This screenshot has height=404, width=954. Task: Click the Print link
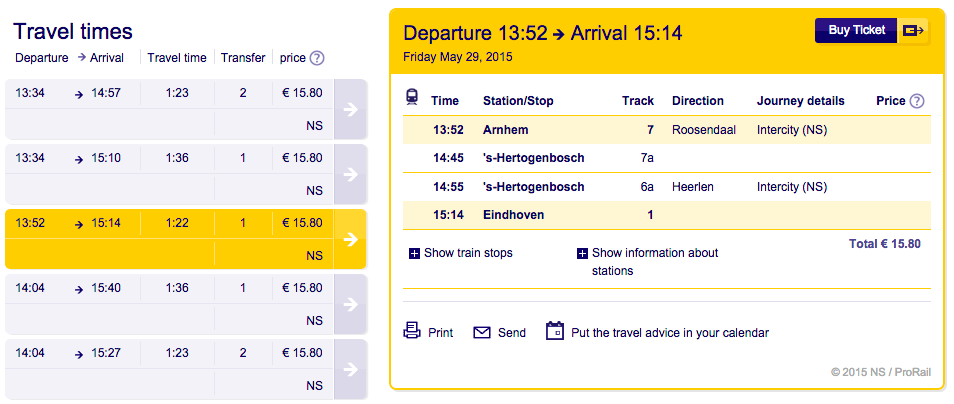click(x=440, y=333)
